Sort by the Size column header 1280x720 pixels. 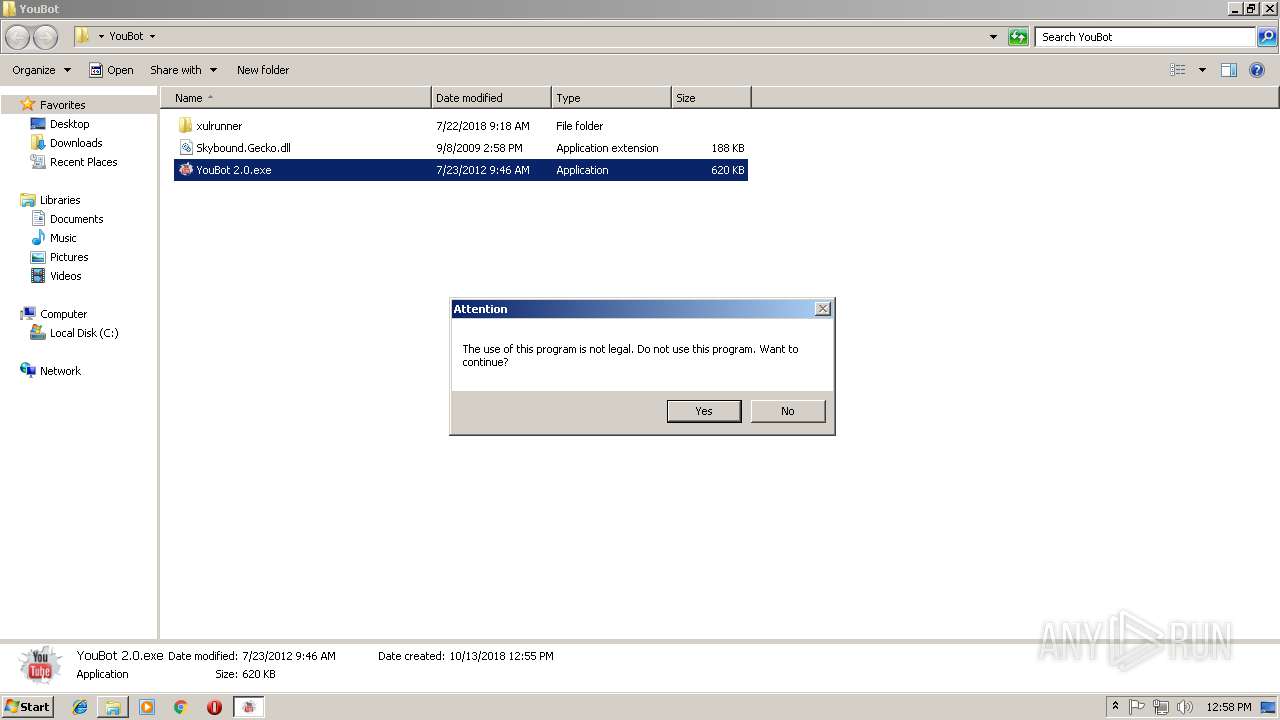(x=711, y=98)
